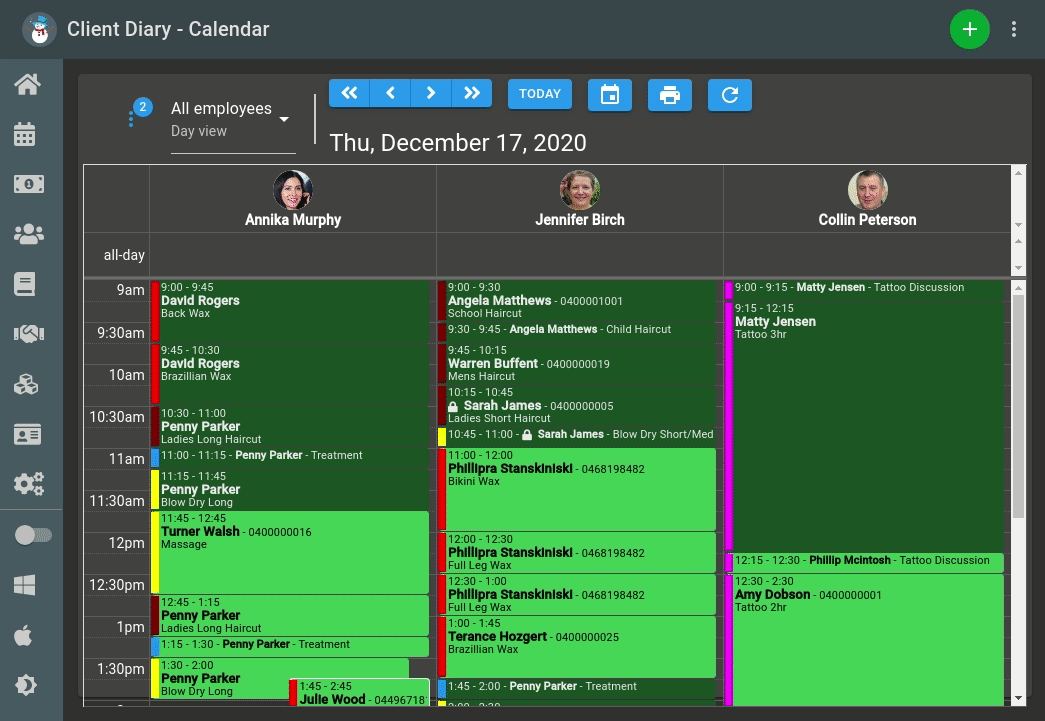Click Collin Peterson's avatar
Screen dimensions: 1045x721
pos(867,190)
